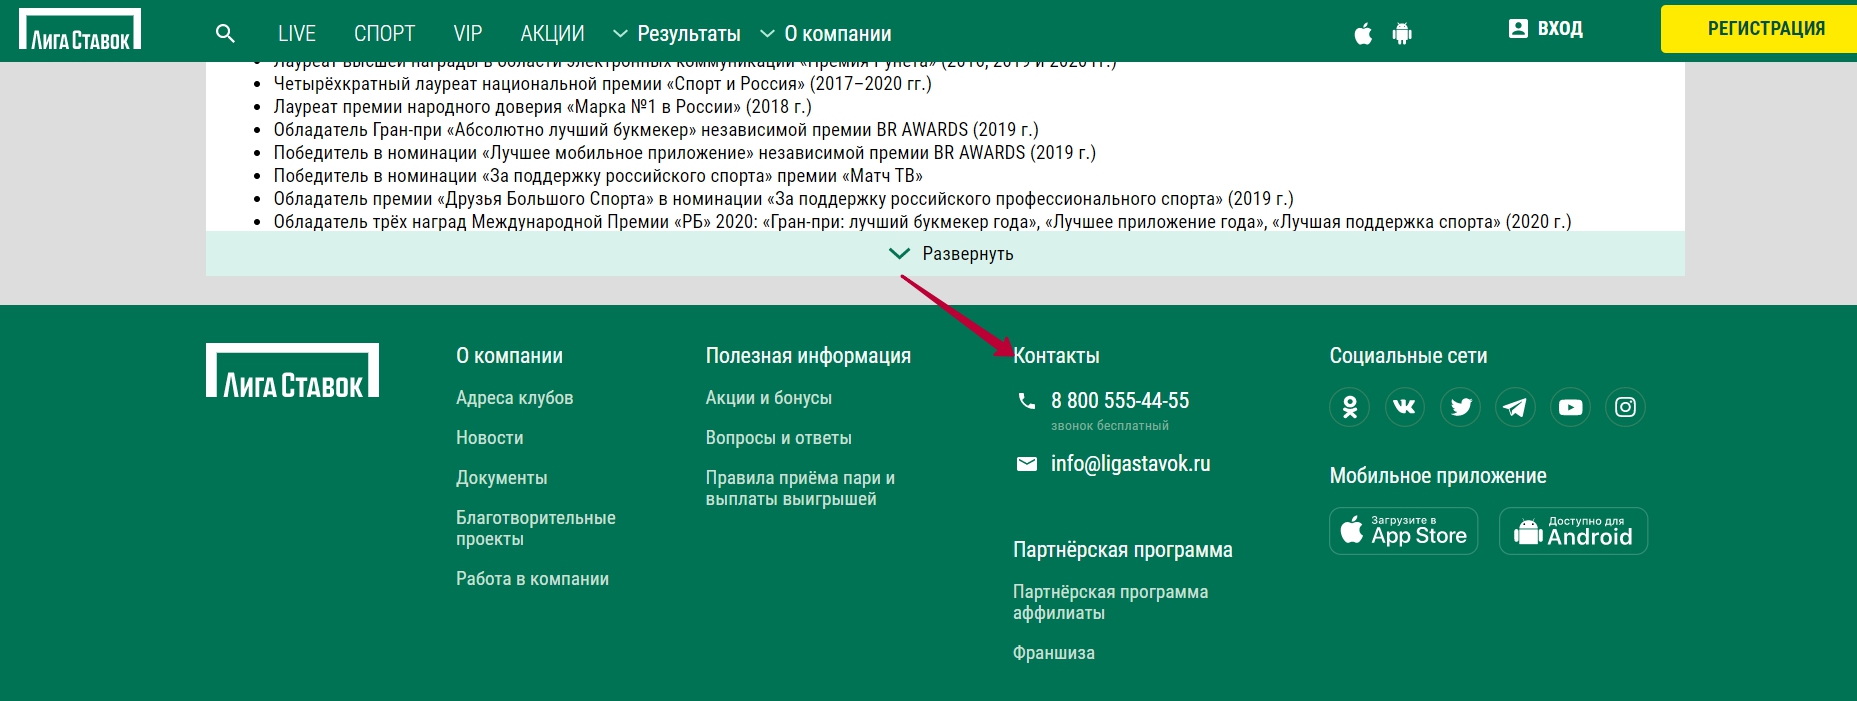Image resolution: width=1857 pixels, height=701 pixels.
Task: Click the О компании footer heading
Action: coord(510,356)
